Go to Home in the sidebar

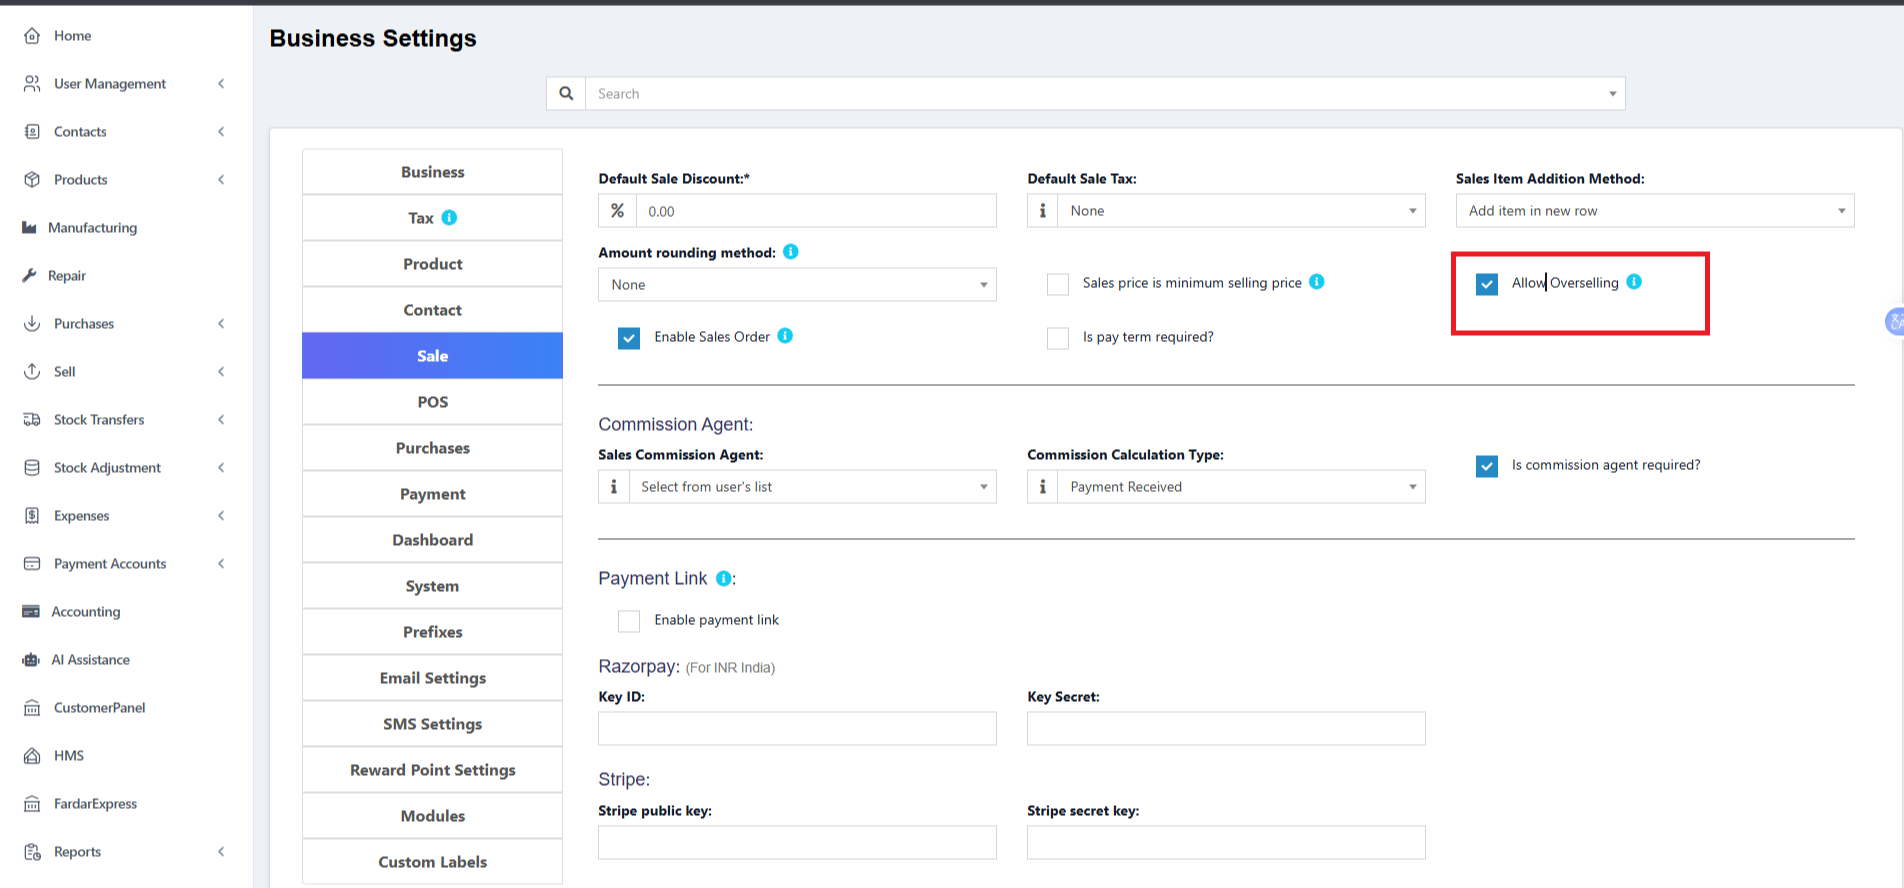point(72,36)
